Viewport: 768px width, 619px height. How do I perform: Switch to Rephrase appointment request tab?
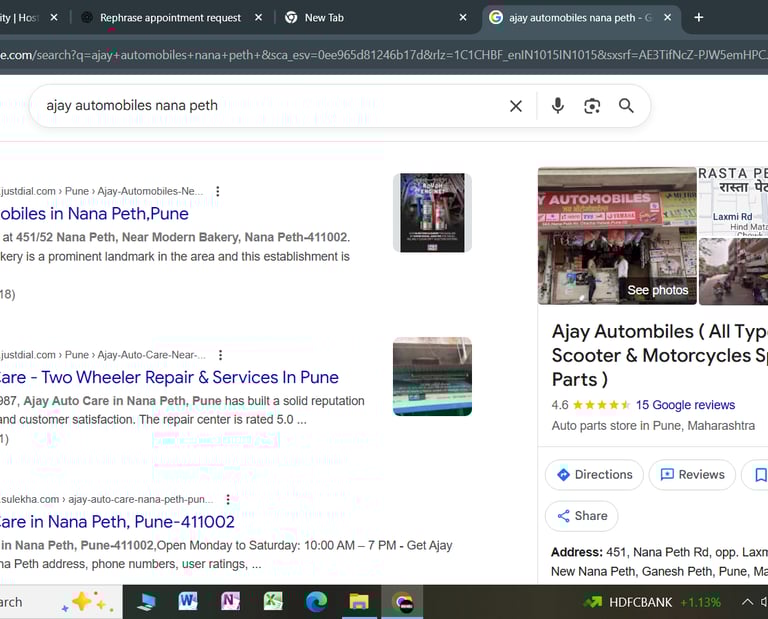coord(169,18)
